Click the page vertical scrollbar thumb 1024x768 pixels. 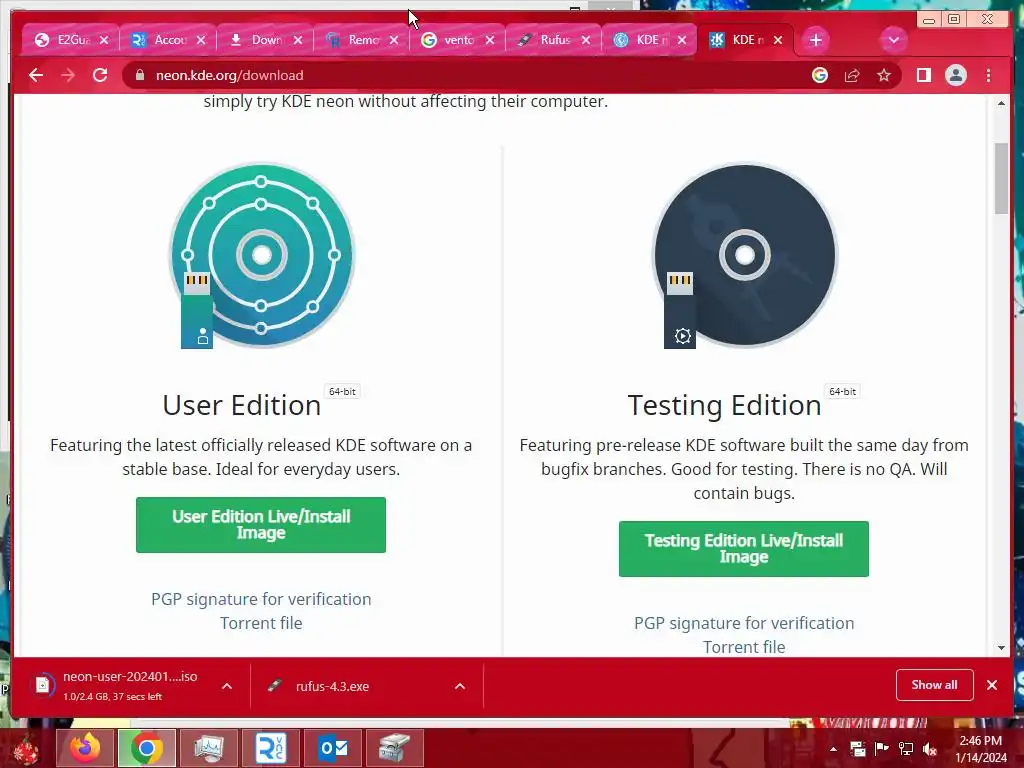(x=1001, y=178)
